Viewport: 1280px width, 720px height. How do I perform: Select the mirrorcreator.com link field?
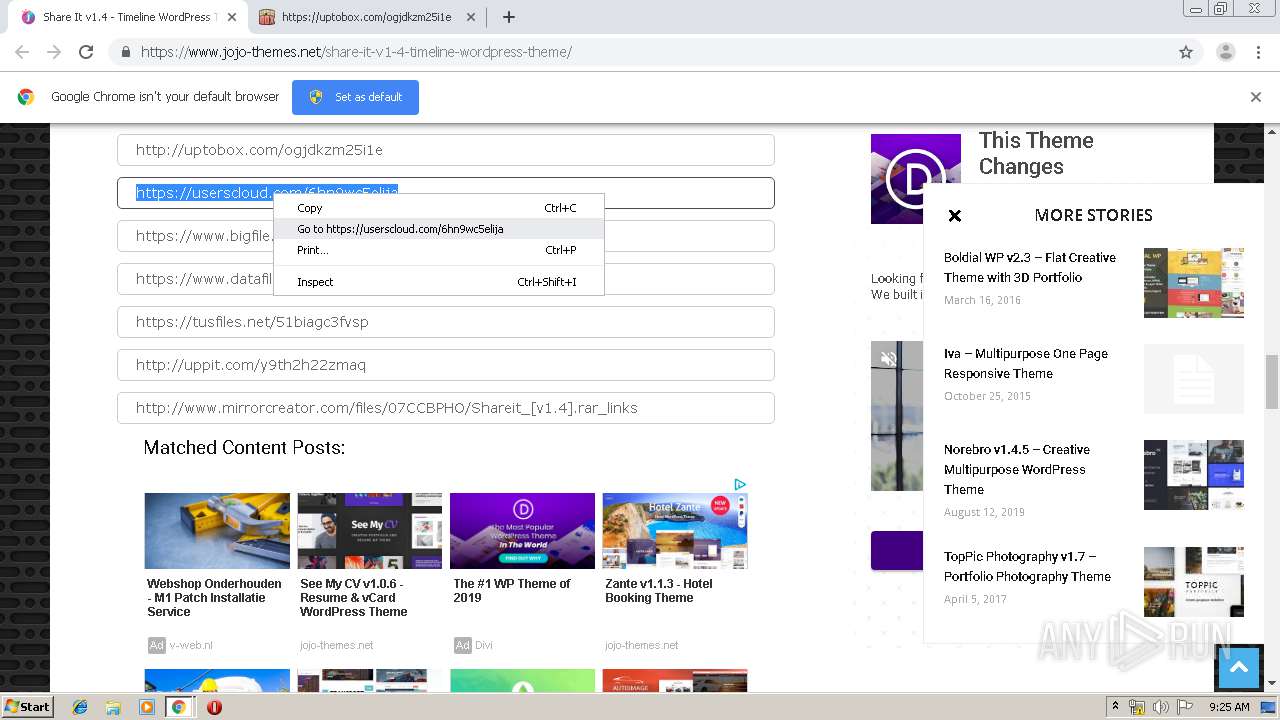click(446, 408)
